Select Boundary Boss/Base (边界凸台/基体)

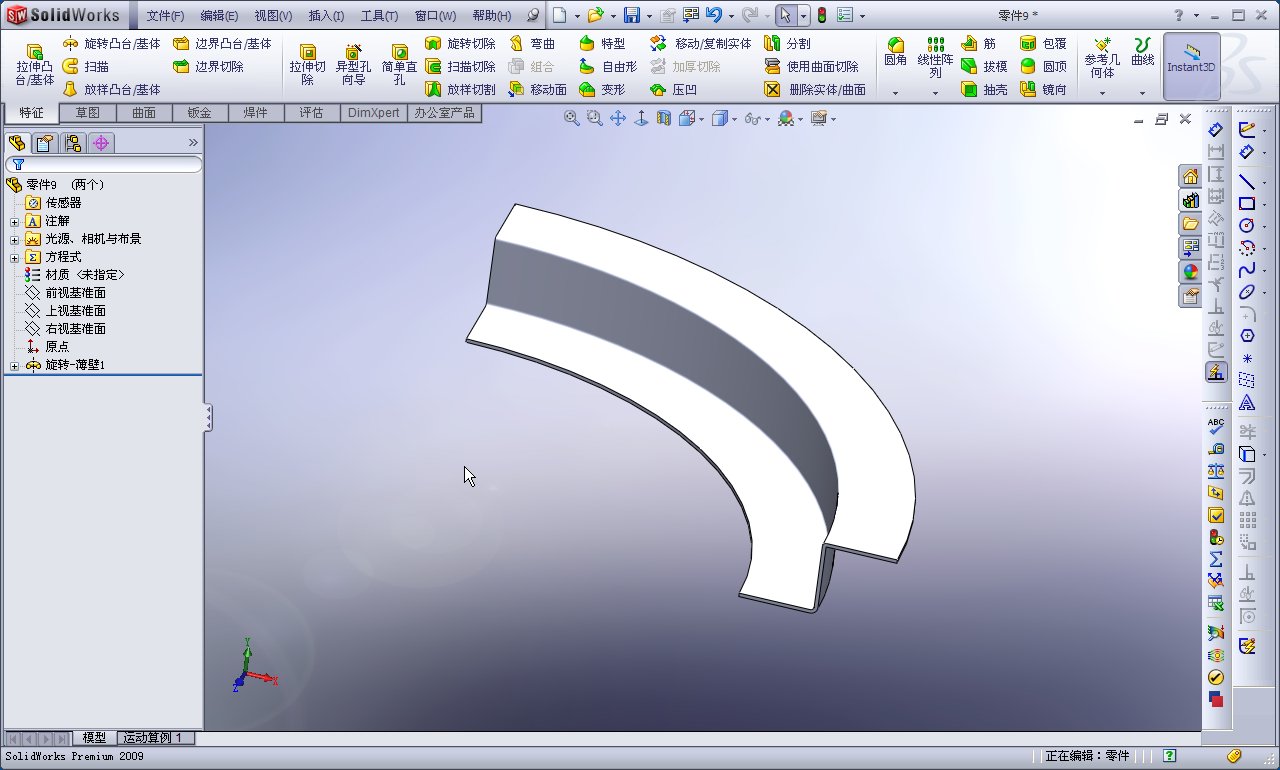[222, 44]
